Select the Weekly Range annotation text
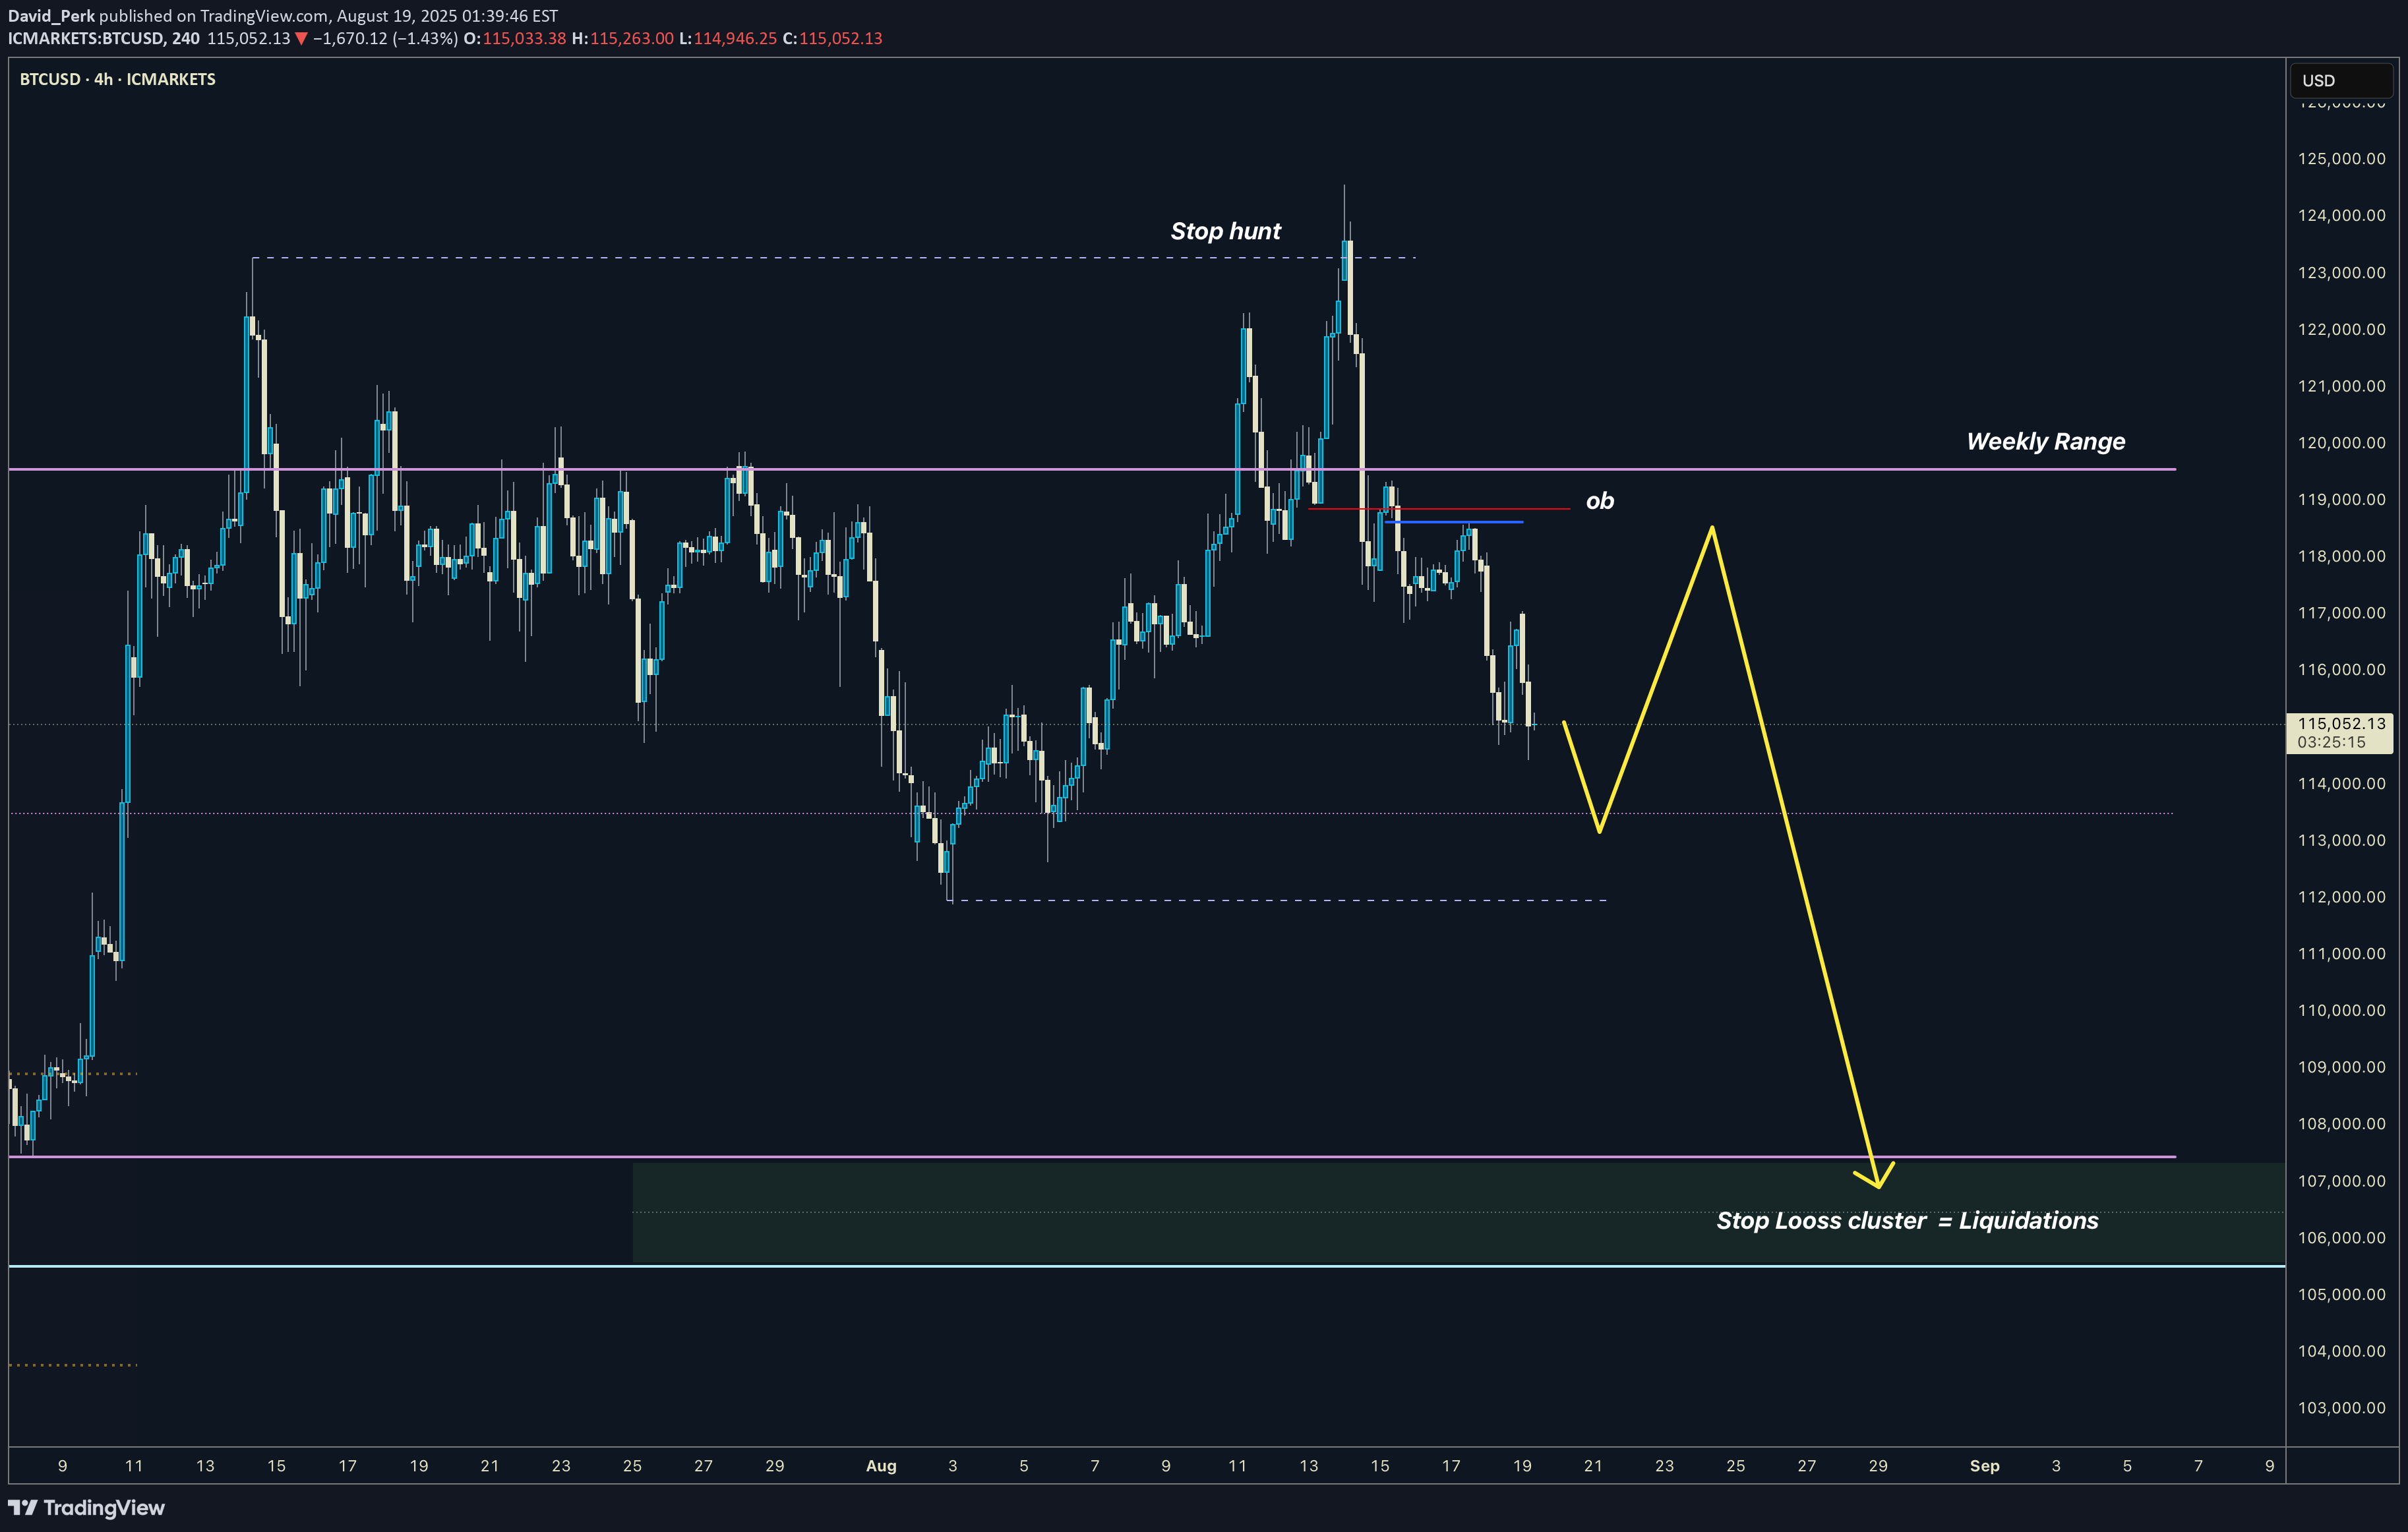This screenshot has width=2408, height=1532. coord(2045,441)
